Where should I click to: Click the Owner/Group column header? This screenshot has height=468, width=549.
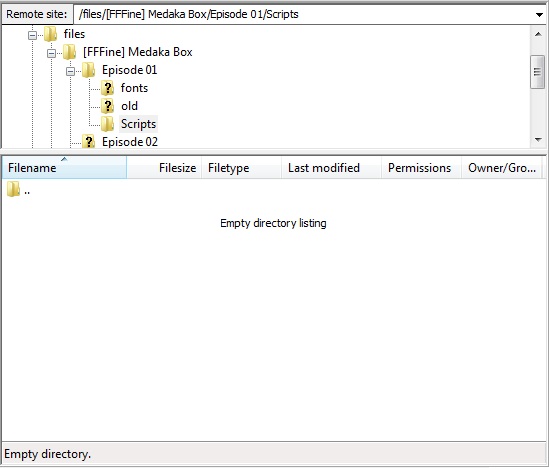click(502, 168)
